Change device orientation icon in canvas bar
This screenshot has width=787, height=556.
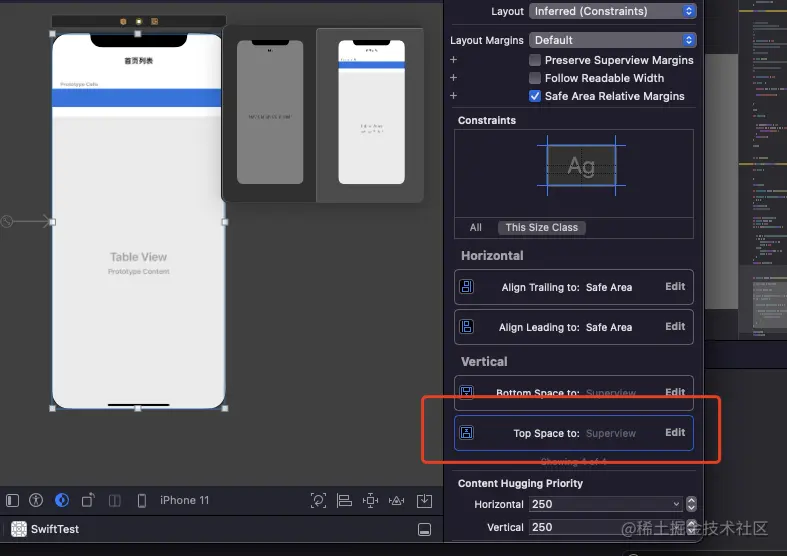[x=88, y=500]
